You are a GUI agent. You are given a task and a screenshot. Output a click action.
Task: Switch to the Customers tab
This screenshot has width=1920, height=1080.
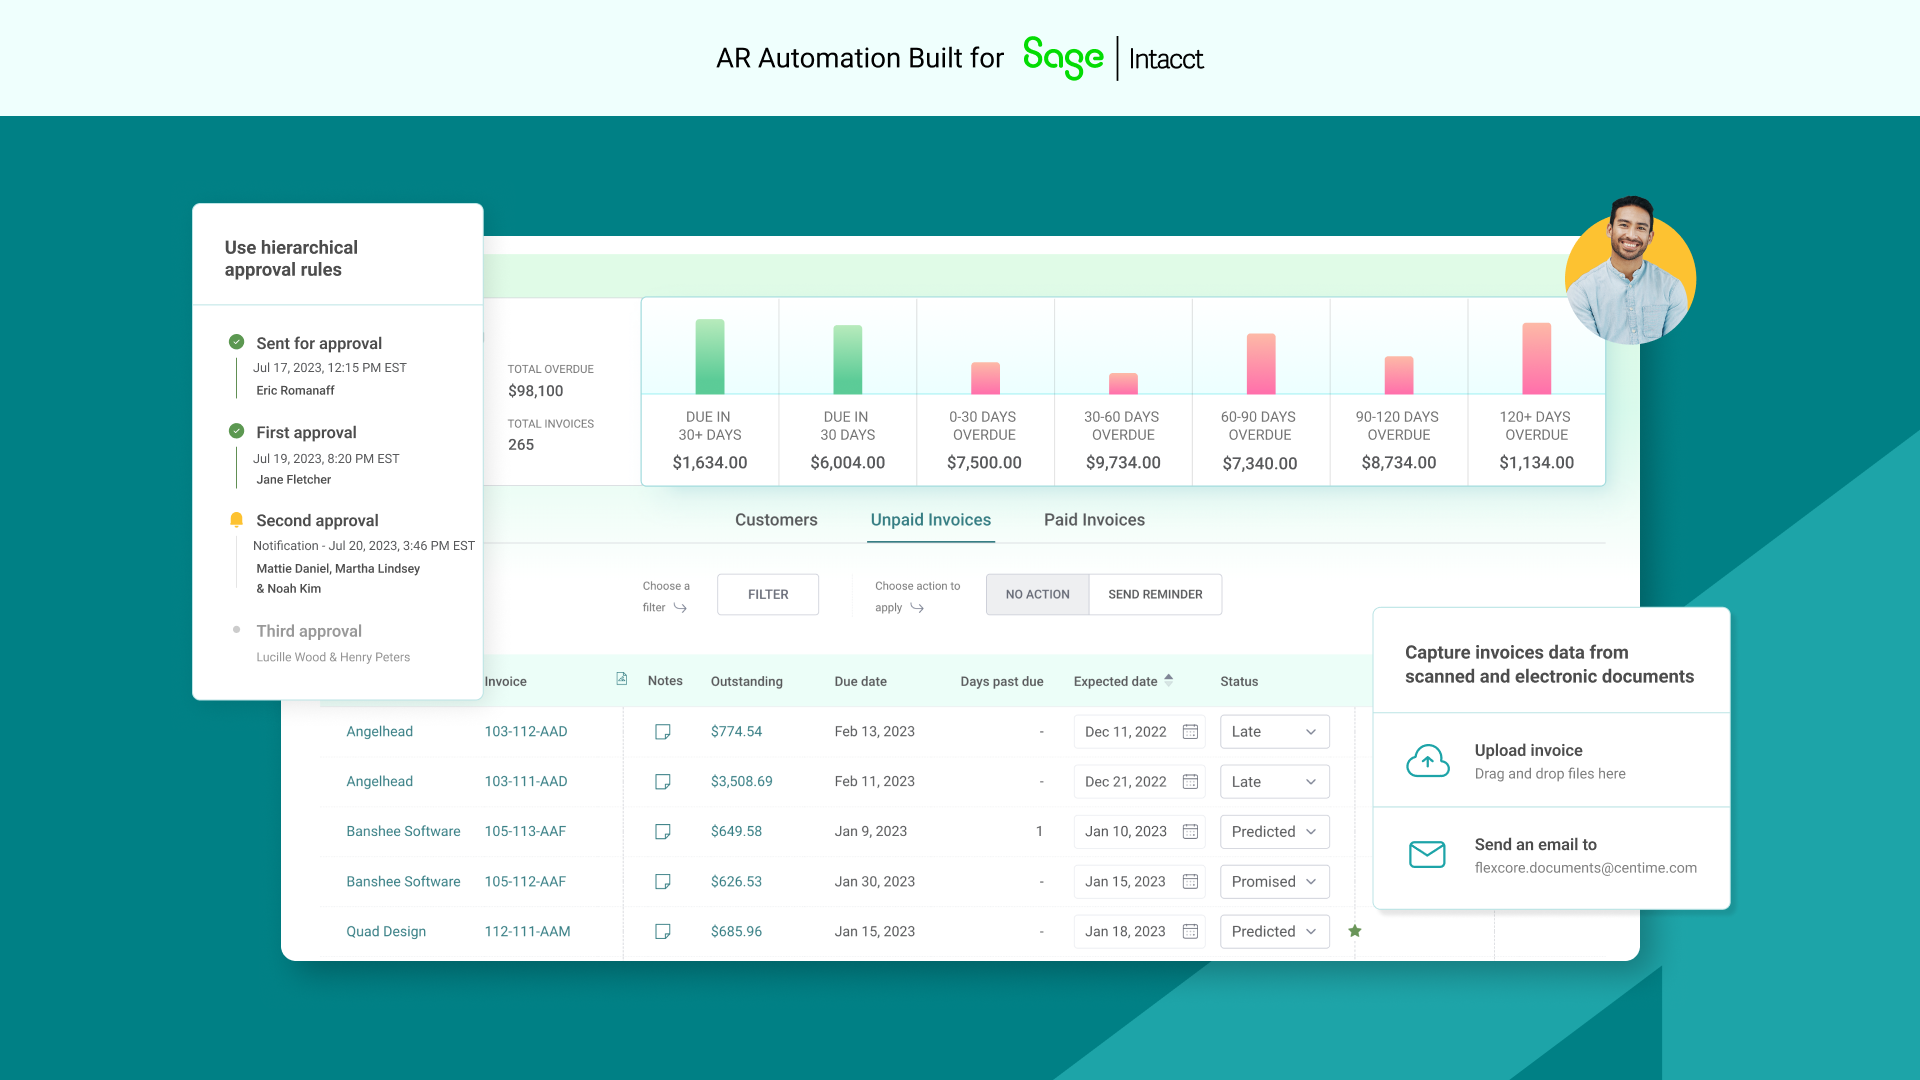click(x=776, y=520)
